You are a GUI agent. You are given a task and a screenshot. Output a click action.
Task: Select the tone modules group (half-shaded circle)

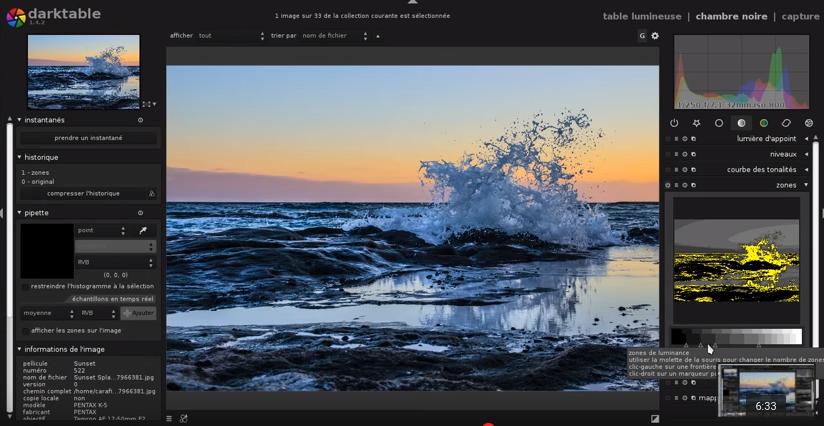741,123
